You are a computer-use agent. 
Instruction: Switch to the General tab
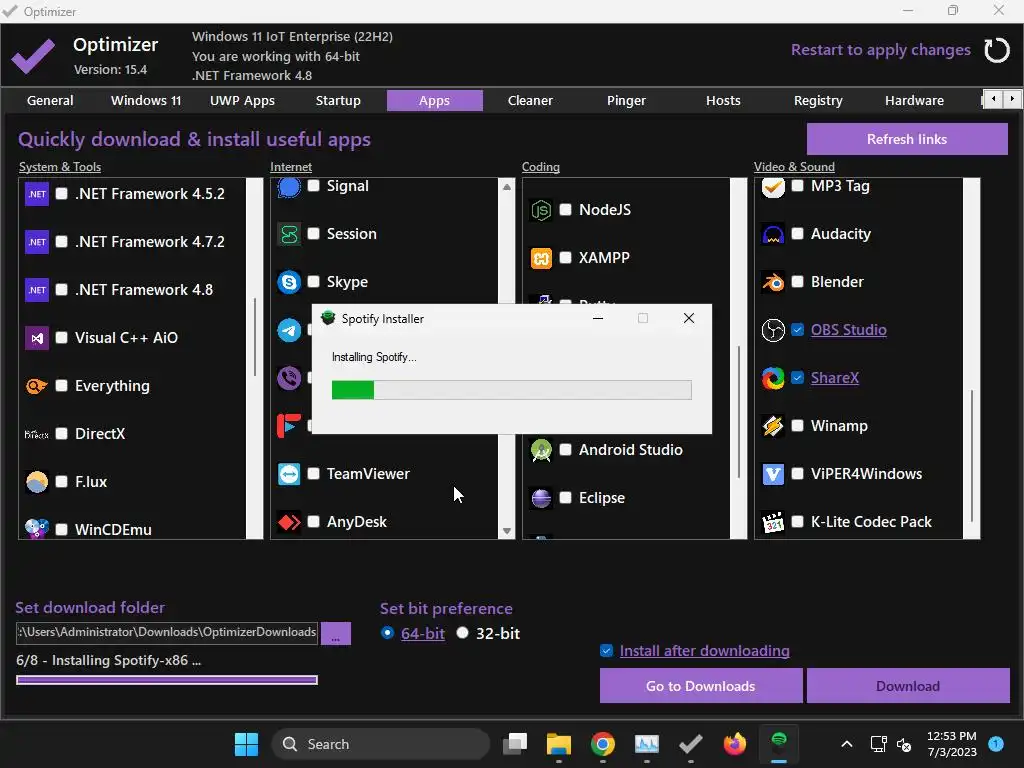click(50, 101)
